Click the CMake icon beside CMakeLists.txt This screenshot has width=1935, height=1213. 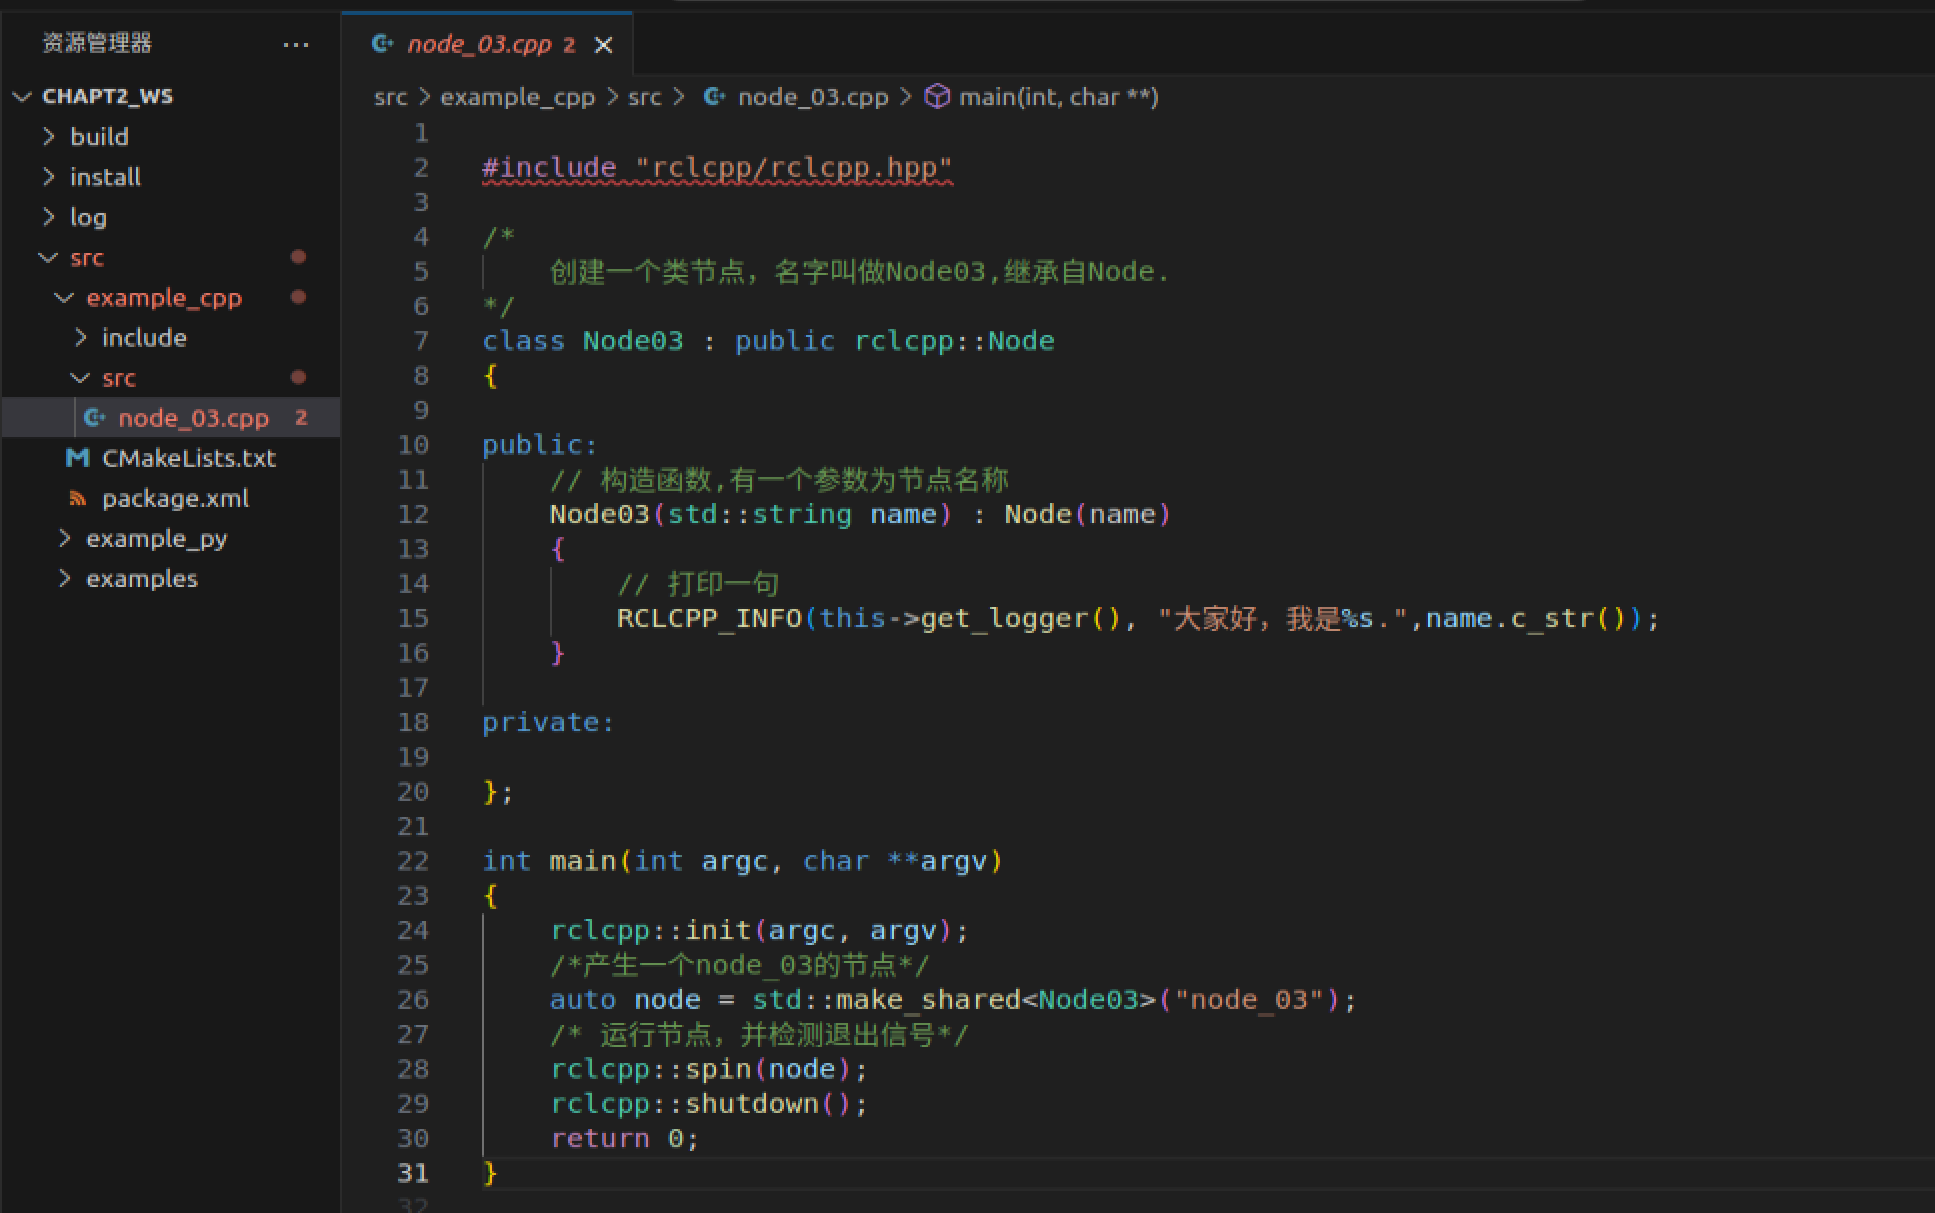(77, 458)
